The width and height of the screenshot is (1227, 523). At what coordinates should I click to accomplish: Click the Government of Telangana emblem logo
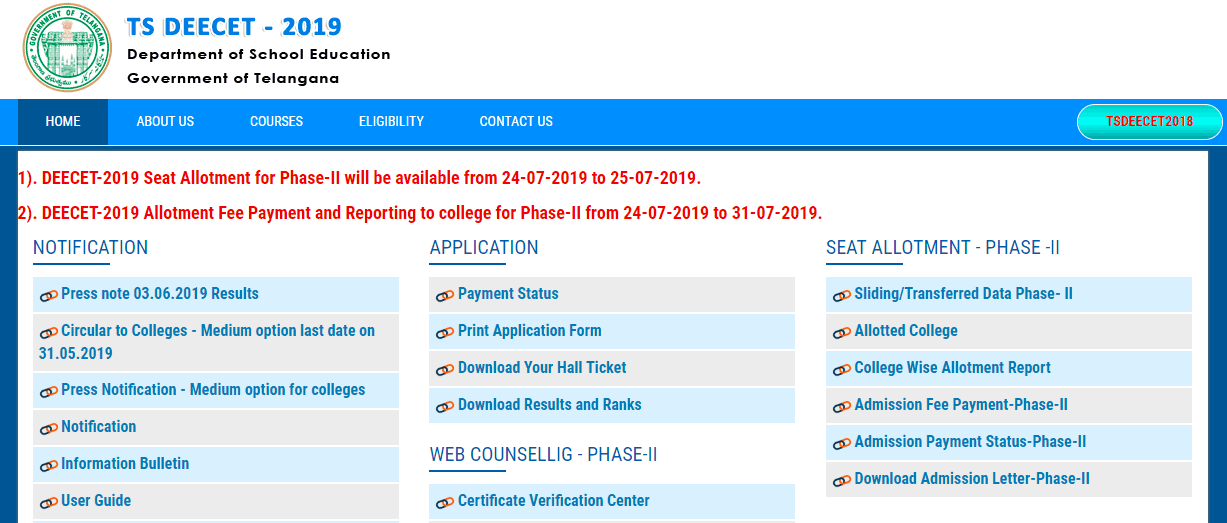pos(67,48)
